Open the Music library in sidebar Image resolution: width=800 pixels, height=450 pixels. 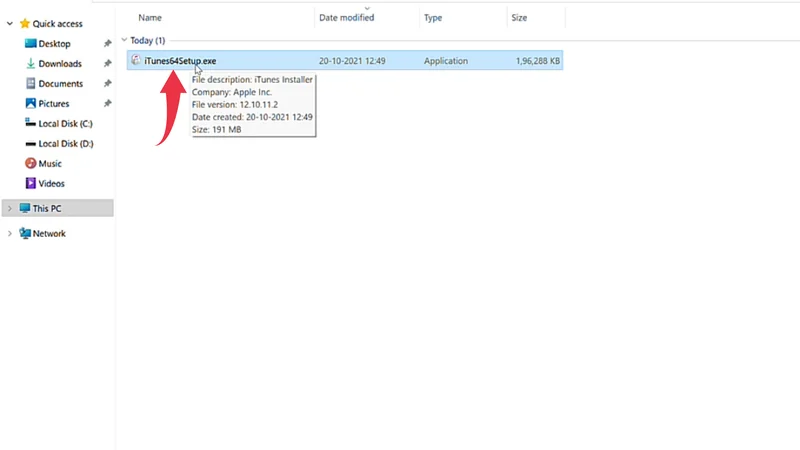click(x=49, y=164)
